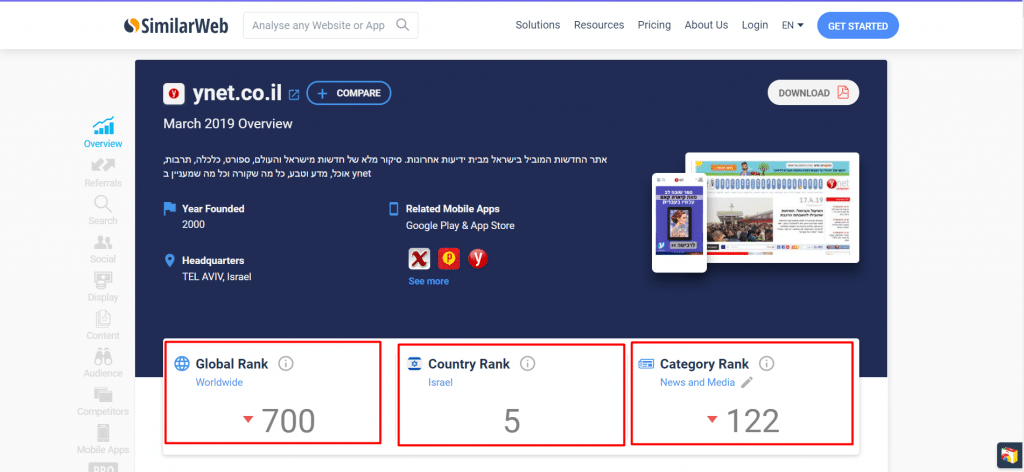The image size is (1024, 472).
Task: Focus the Analyse any Website or App field
Action: click(330, 25)
